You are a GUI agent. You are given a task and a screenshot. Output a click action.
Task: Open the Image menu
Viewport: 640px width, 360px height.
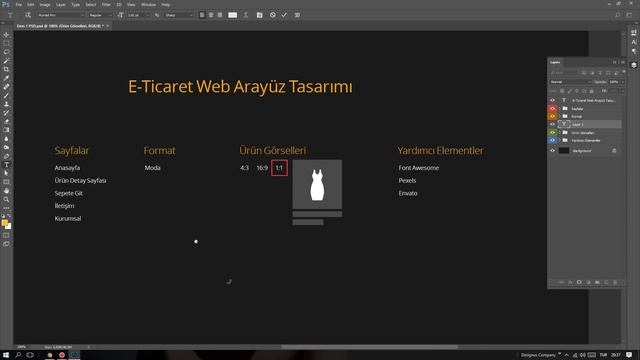45,4
